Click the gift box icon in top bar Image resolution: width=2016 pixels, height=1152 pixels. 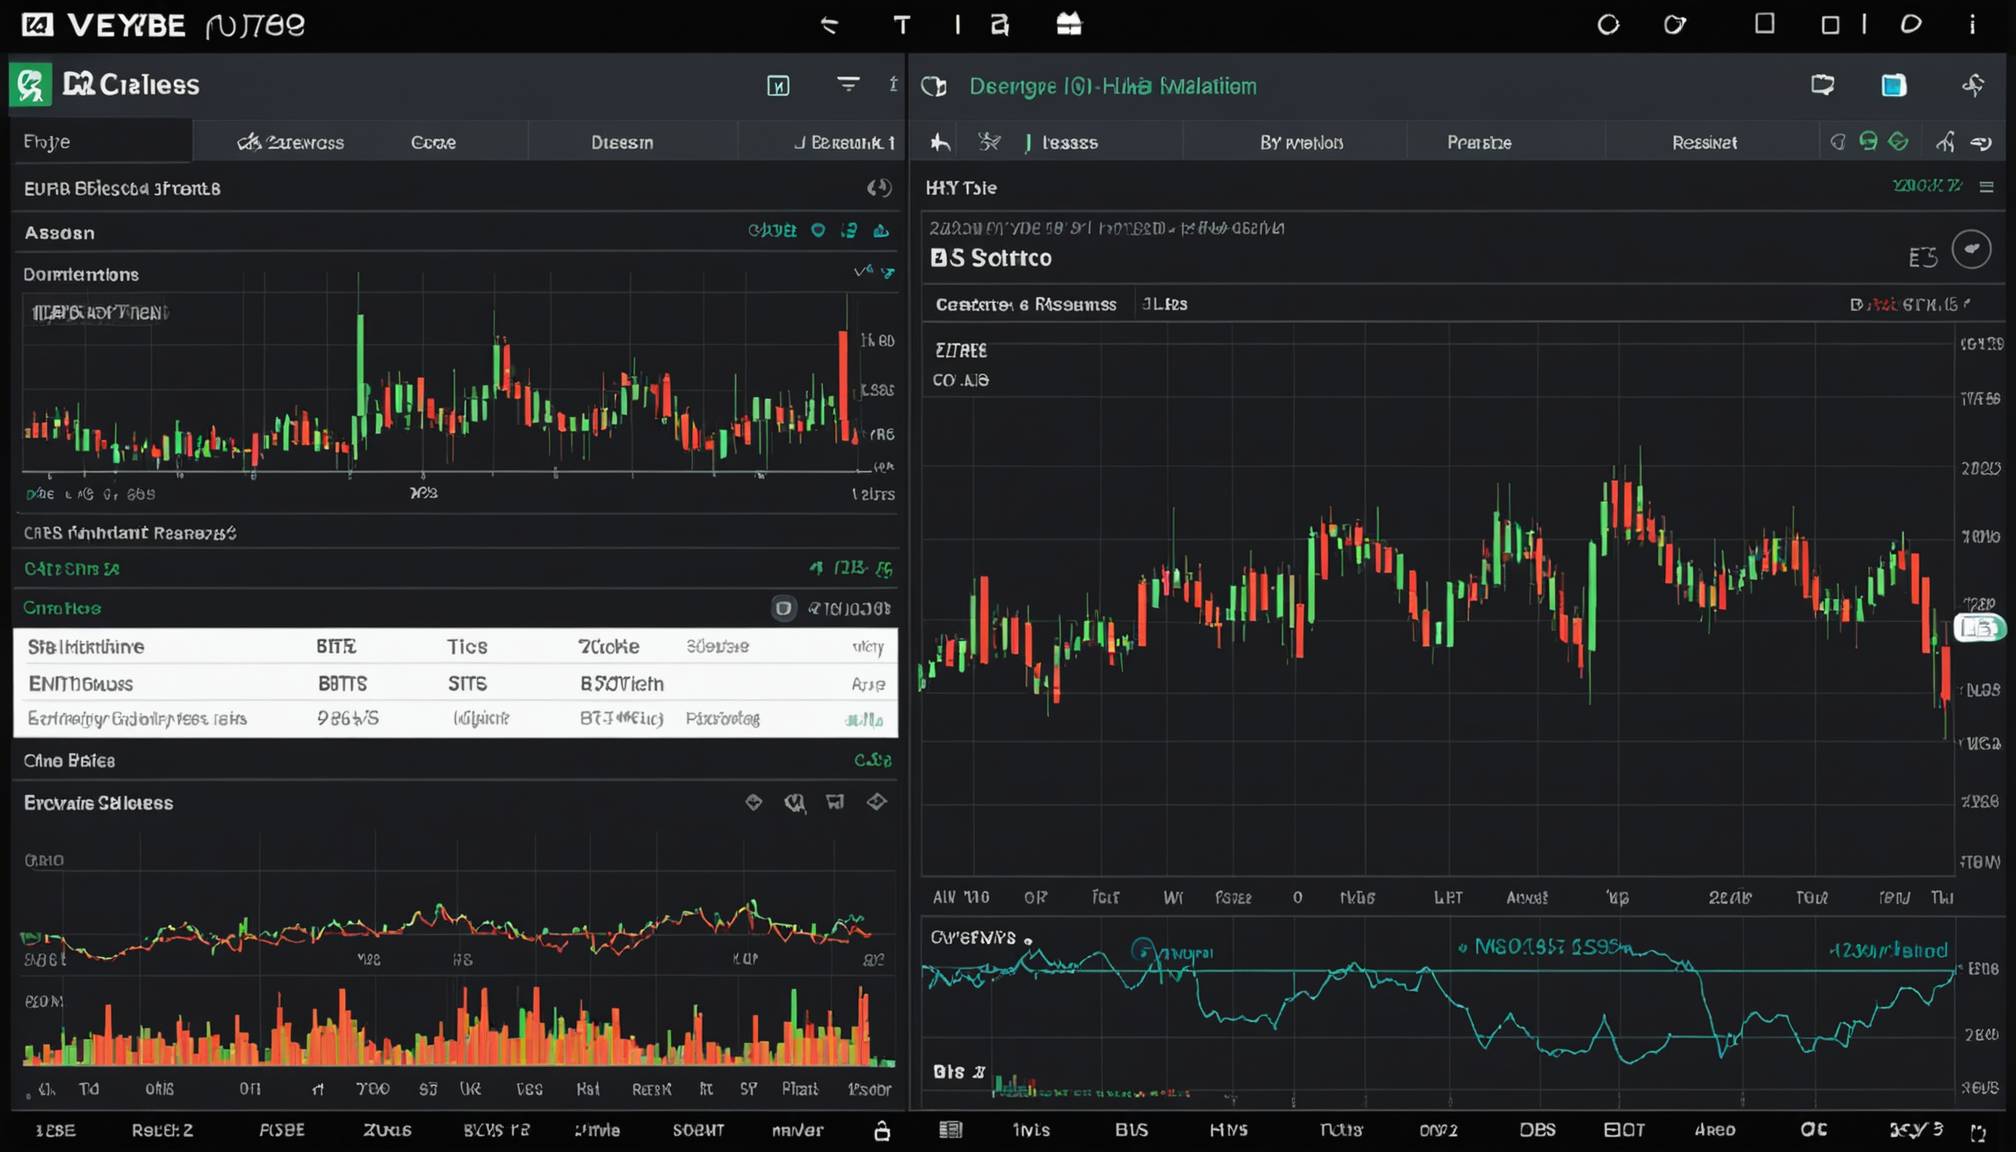tap(1069, 24)
